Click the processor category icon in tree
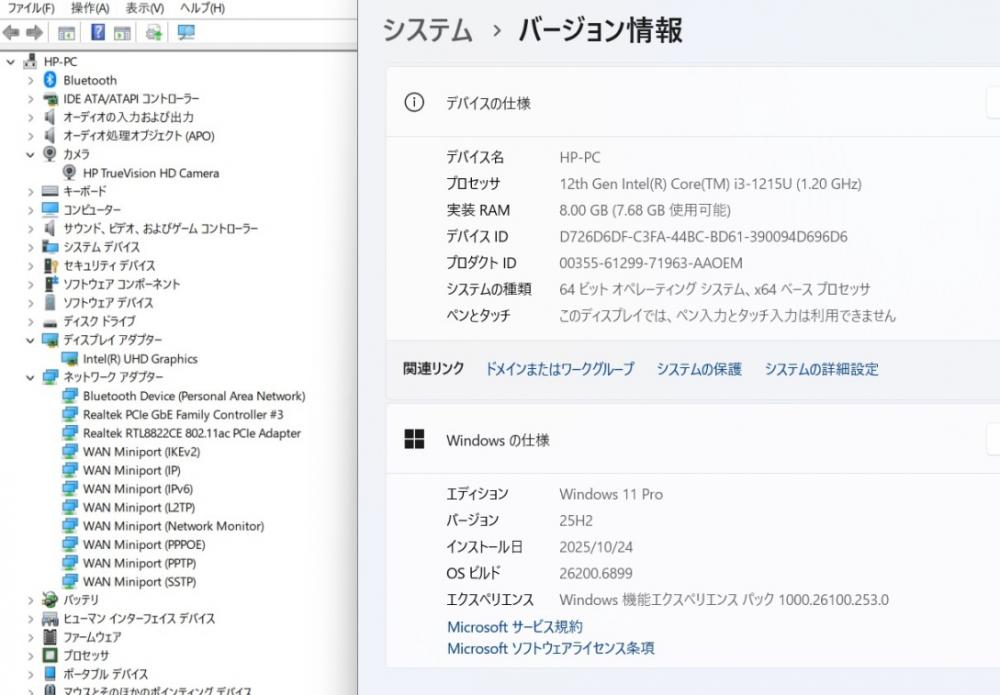The image size is (1000, 695). (x=50, y=655)
